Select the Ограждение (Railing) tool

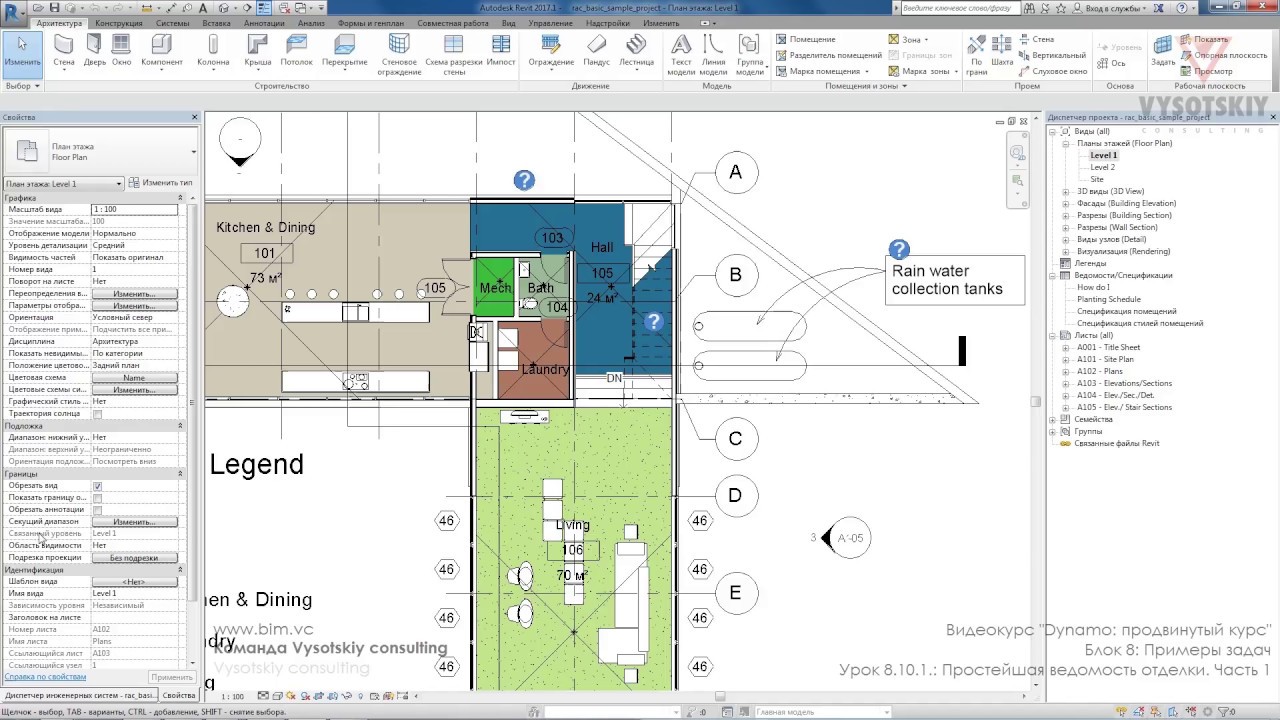pos(550,51)
